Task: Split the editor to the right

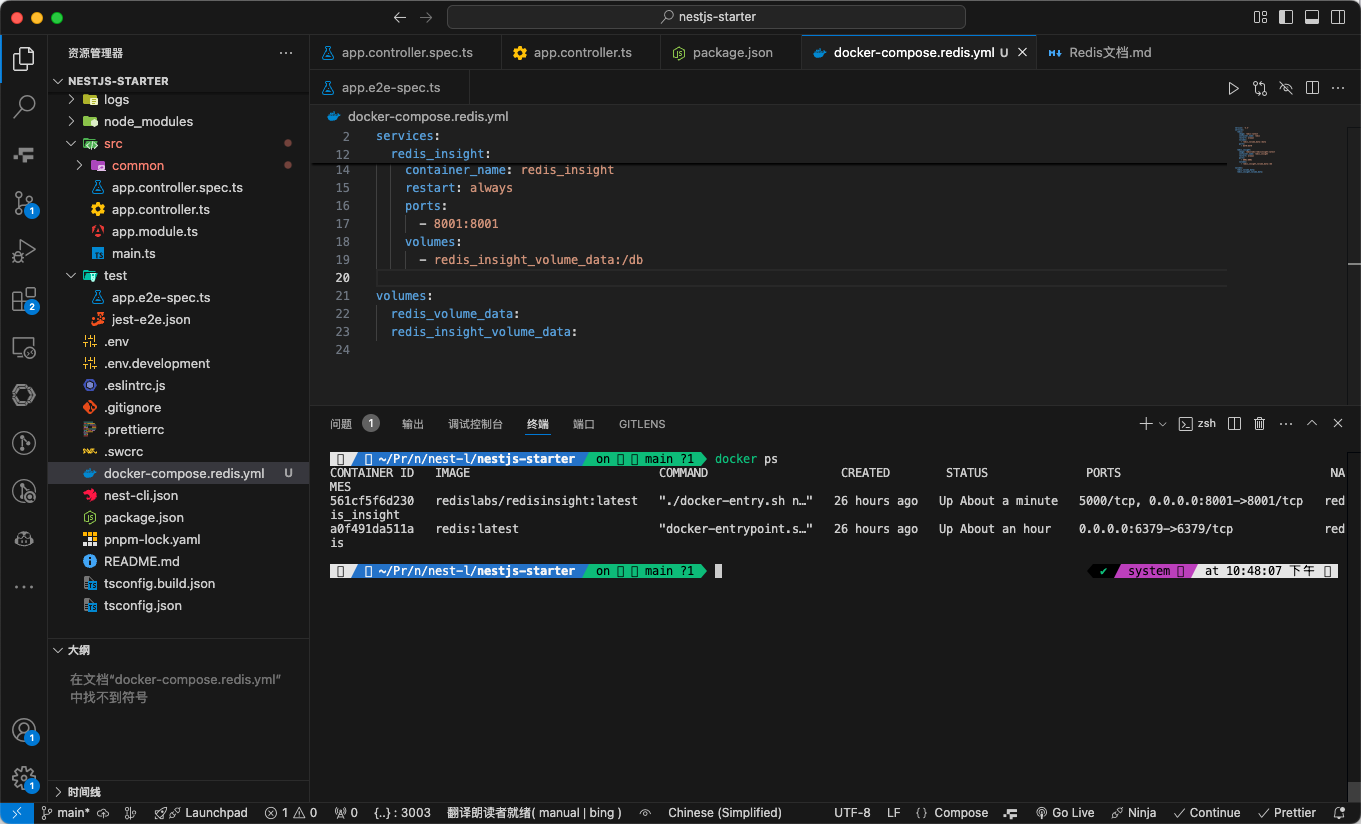Action: tap(1313, 88)
